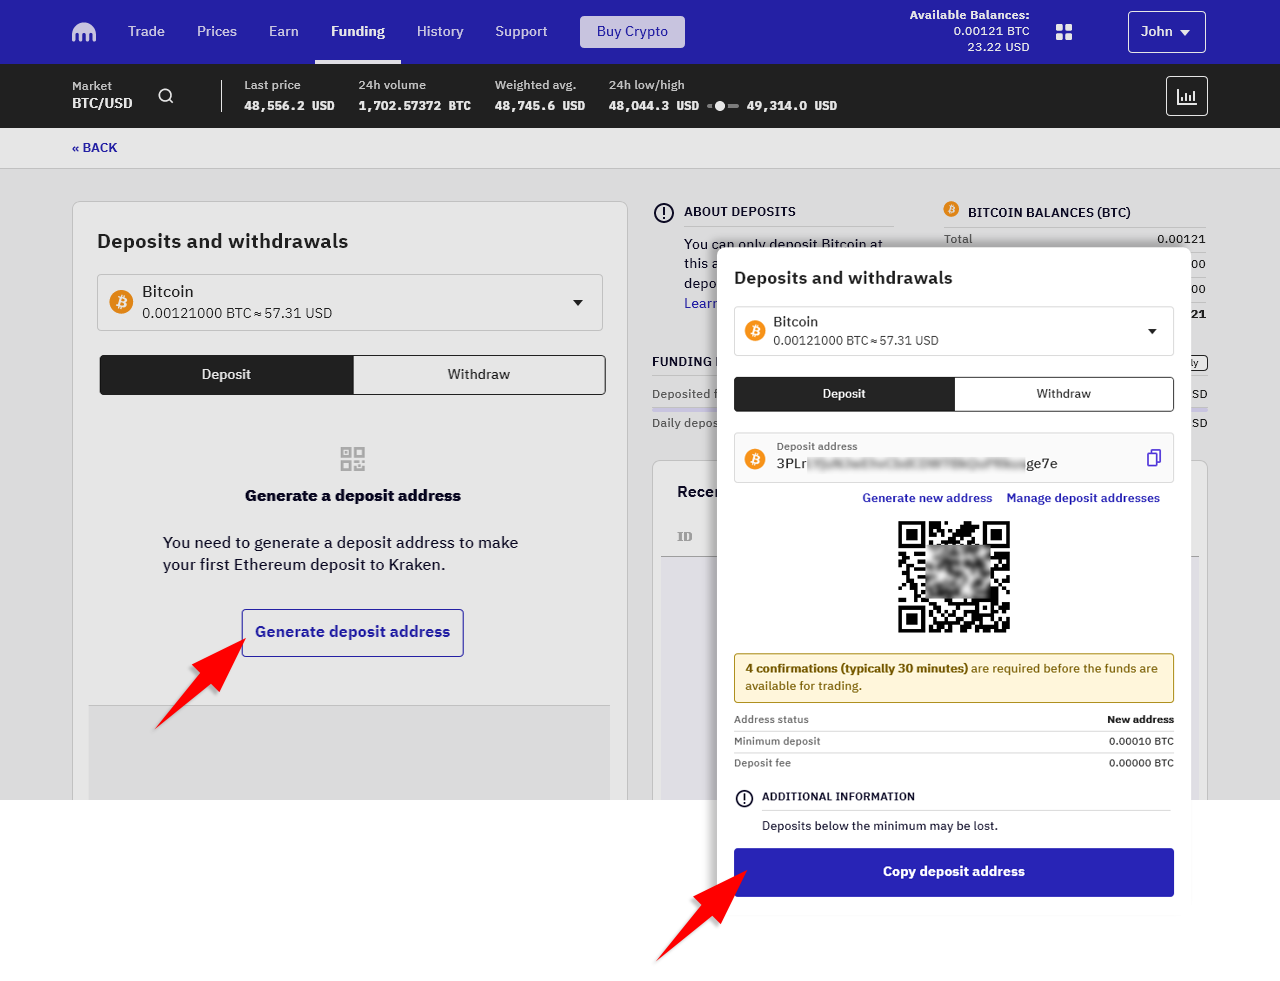Open the Kraken logo home link
This screenshot has width=1280, height=981.
click(x=84, y=32)
